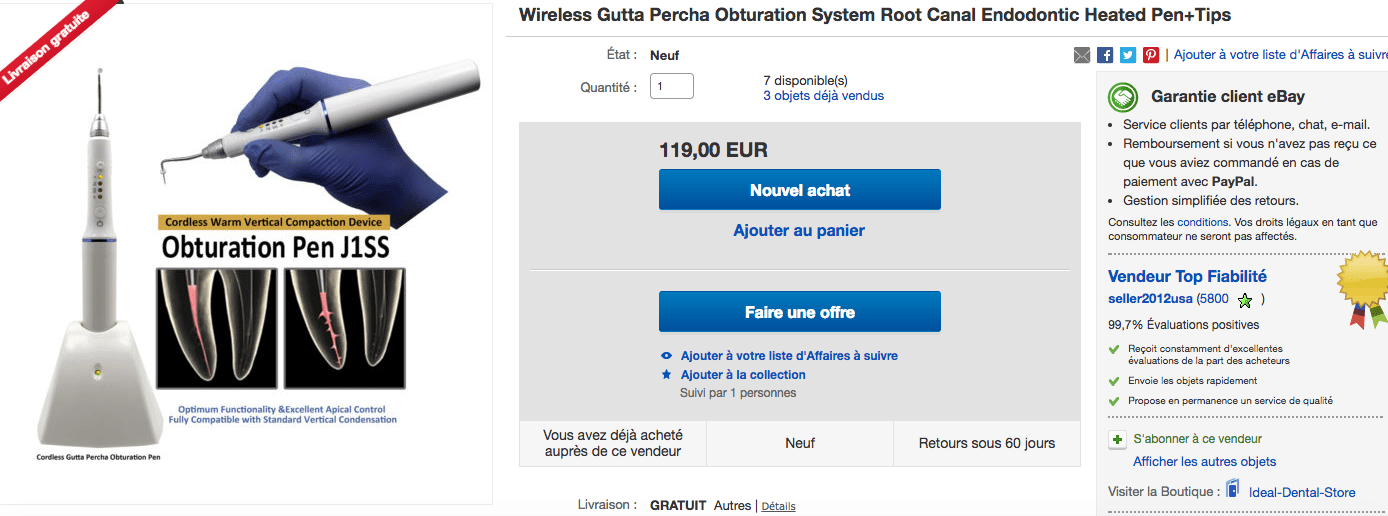
Task: Open the Ideal-Dental-Store door icon
Action: coord(1234,492)
